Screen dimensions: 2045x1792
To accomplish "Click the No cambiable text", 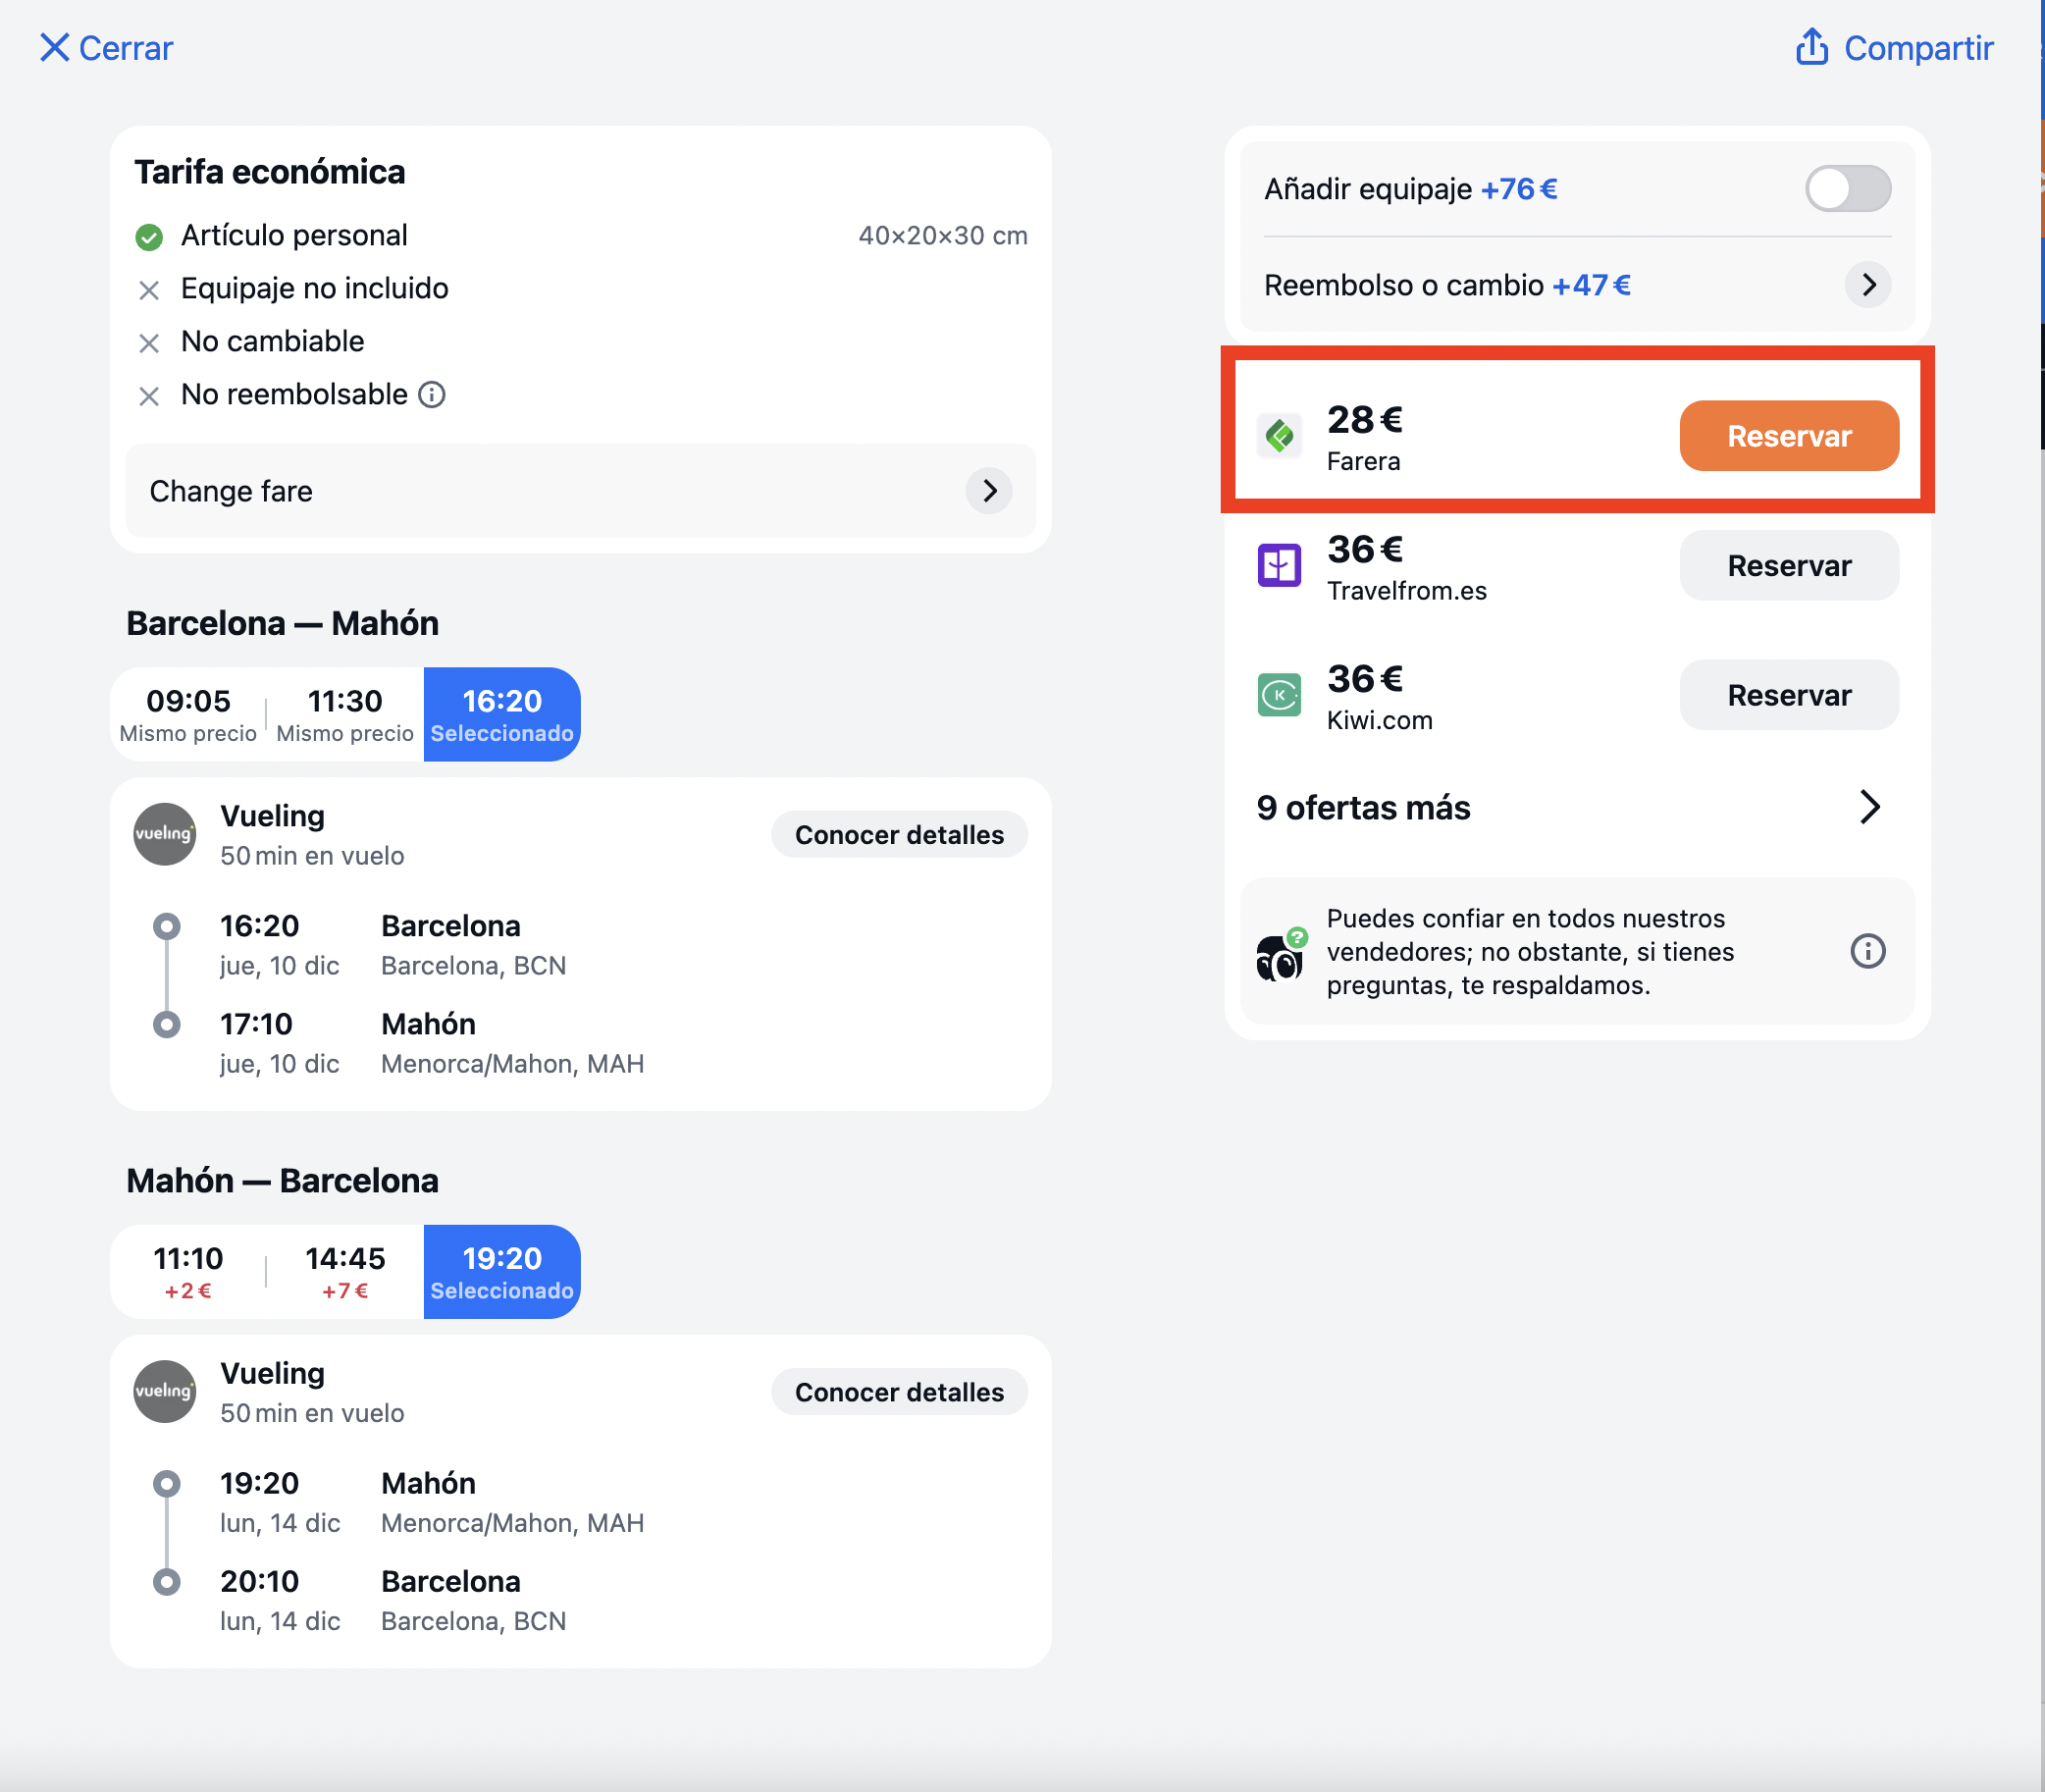I will coord(272,341).
